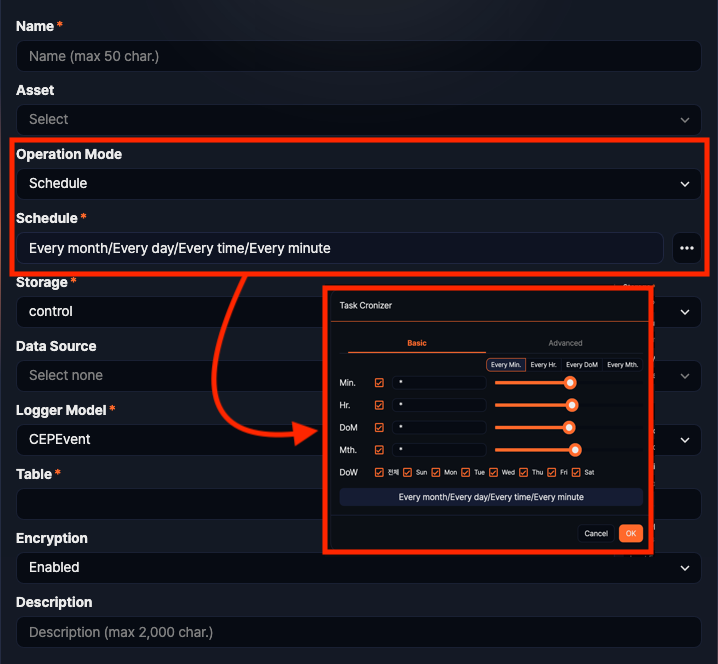Open the Operation Mode dropdown
The width and height of the screenshot is (718, 664).
pyautogui.click(x=359, y=184)
